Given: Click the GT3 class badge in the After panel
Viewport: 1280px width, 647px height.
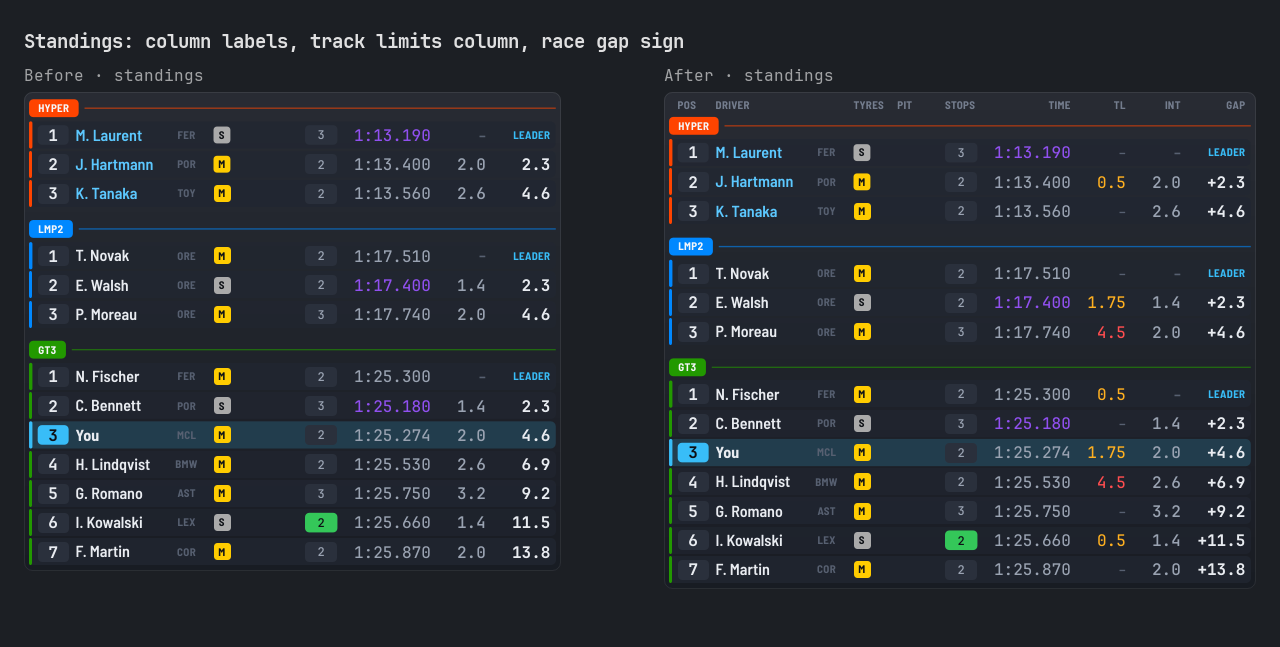Looking at the screenshot, I should (x=687, y=367).
